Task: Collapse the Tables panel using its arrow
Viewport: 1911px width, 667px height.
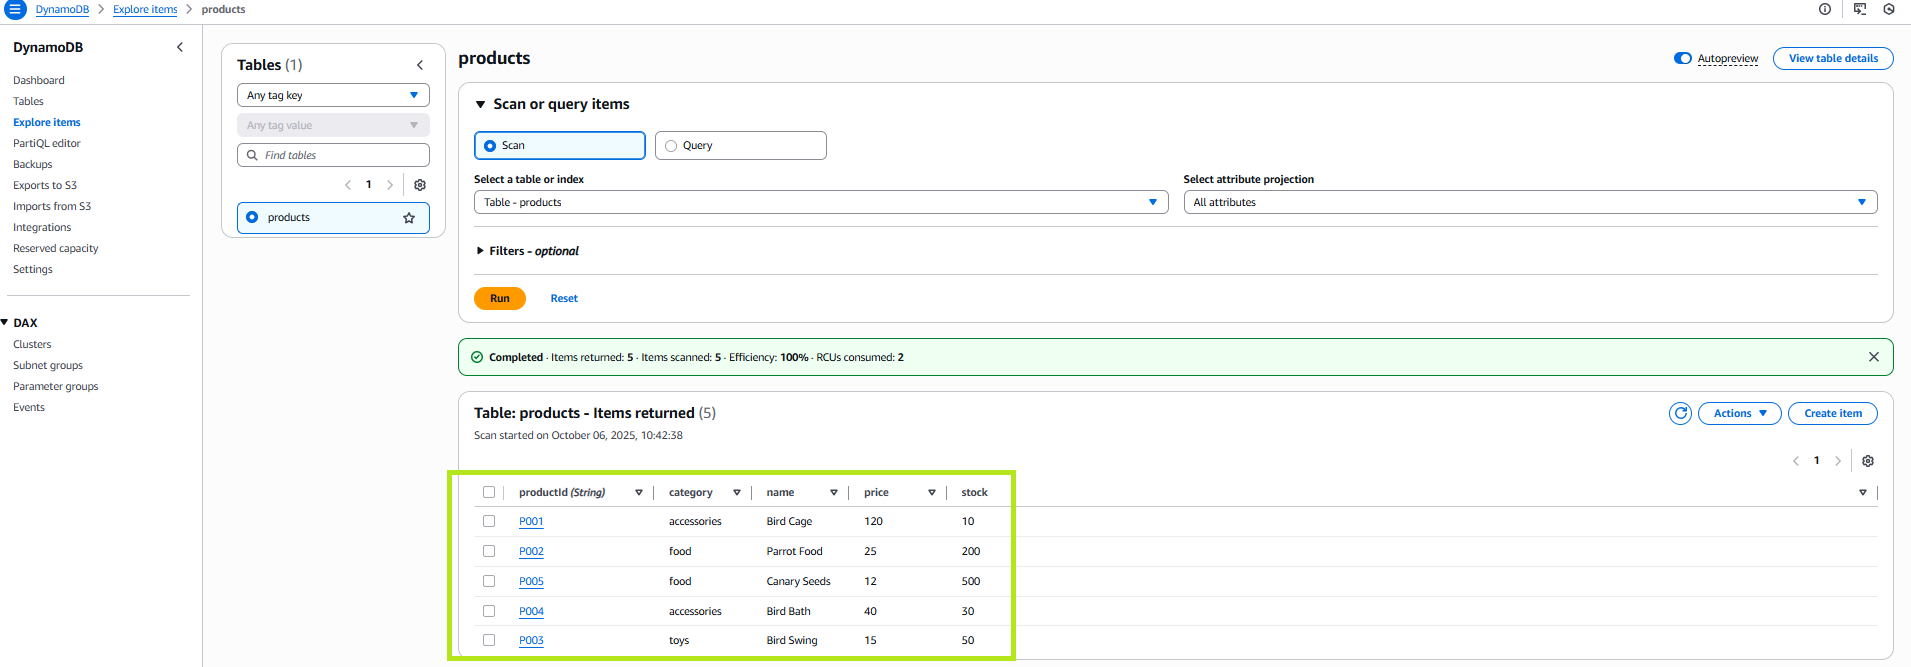Action: click(420, 65)
